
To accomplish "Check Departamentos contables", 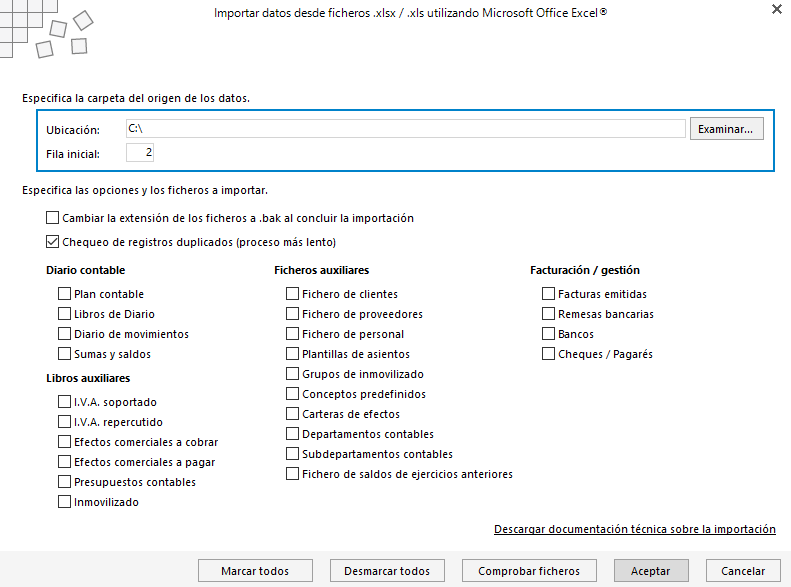I will [293, 434].
